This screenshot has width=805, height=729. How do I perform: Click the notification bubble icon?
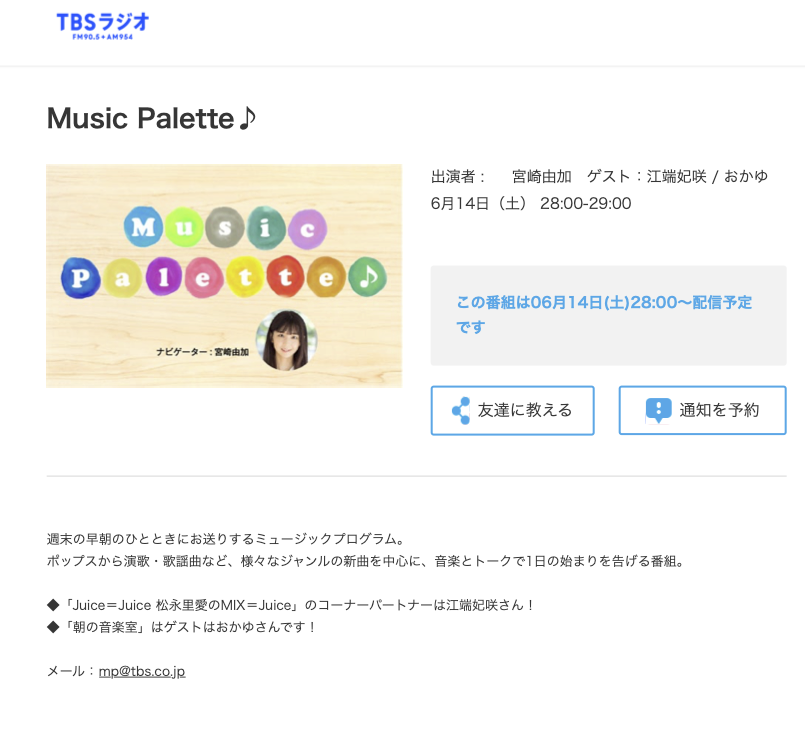point(658,411)
